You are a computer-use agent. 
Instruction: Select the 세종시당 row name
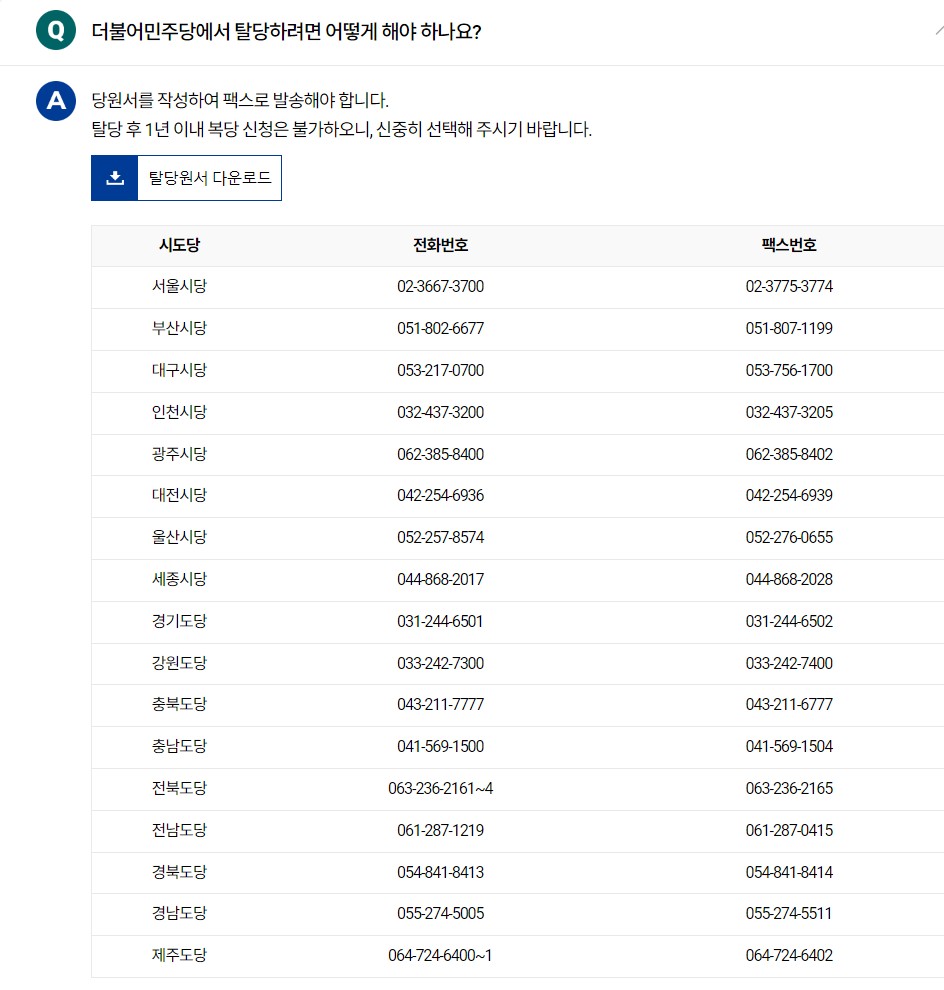tap(179, 579)
